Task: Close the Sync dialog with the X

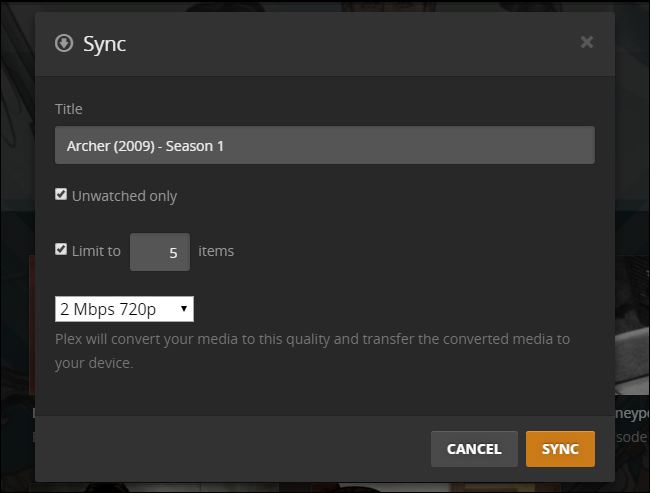Action: pyautogui.click(x=587, y=42)
